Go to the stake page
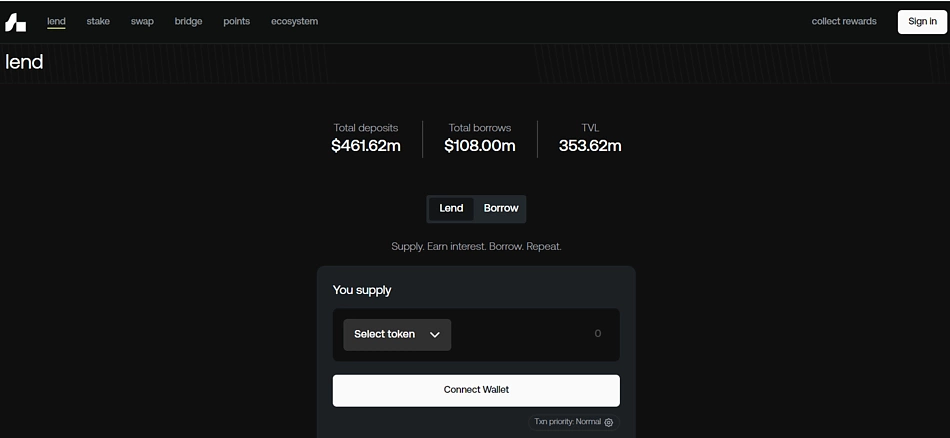950x438 pixels. (x=98, y=21)
